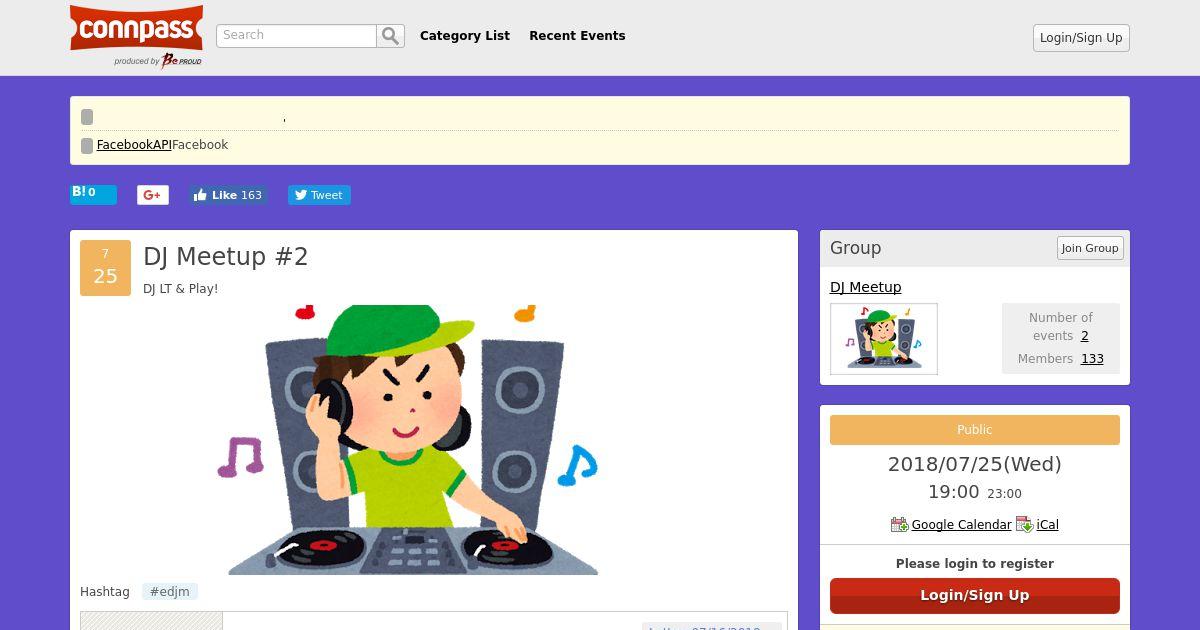This screenshot has width=1200, height=630.
Task: Click the Join Group button
Action: click(x=1090, y=248)
